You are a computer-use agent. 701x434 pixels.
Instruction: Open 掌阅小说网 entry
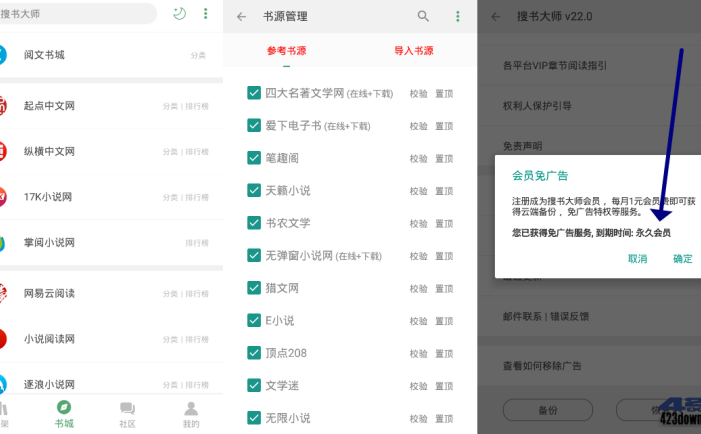[111, 243]
